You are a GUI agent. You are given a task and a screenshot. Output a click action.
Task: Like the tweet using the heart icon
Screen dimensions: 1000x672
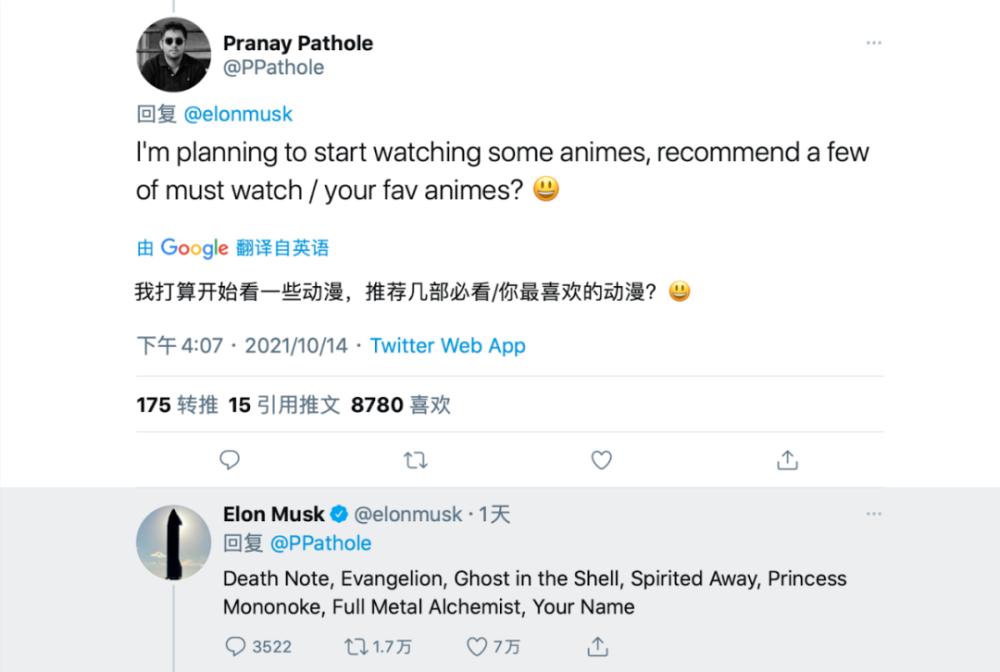(601, 459)
